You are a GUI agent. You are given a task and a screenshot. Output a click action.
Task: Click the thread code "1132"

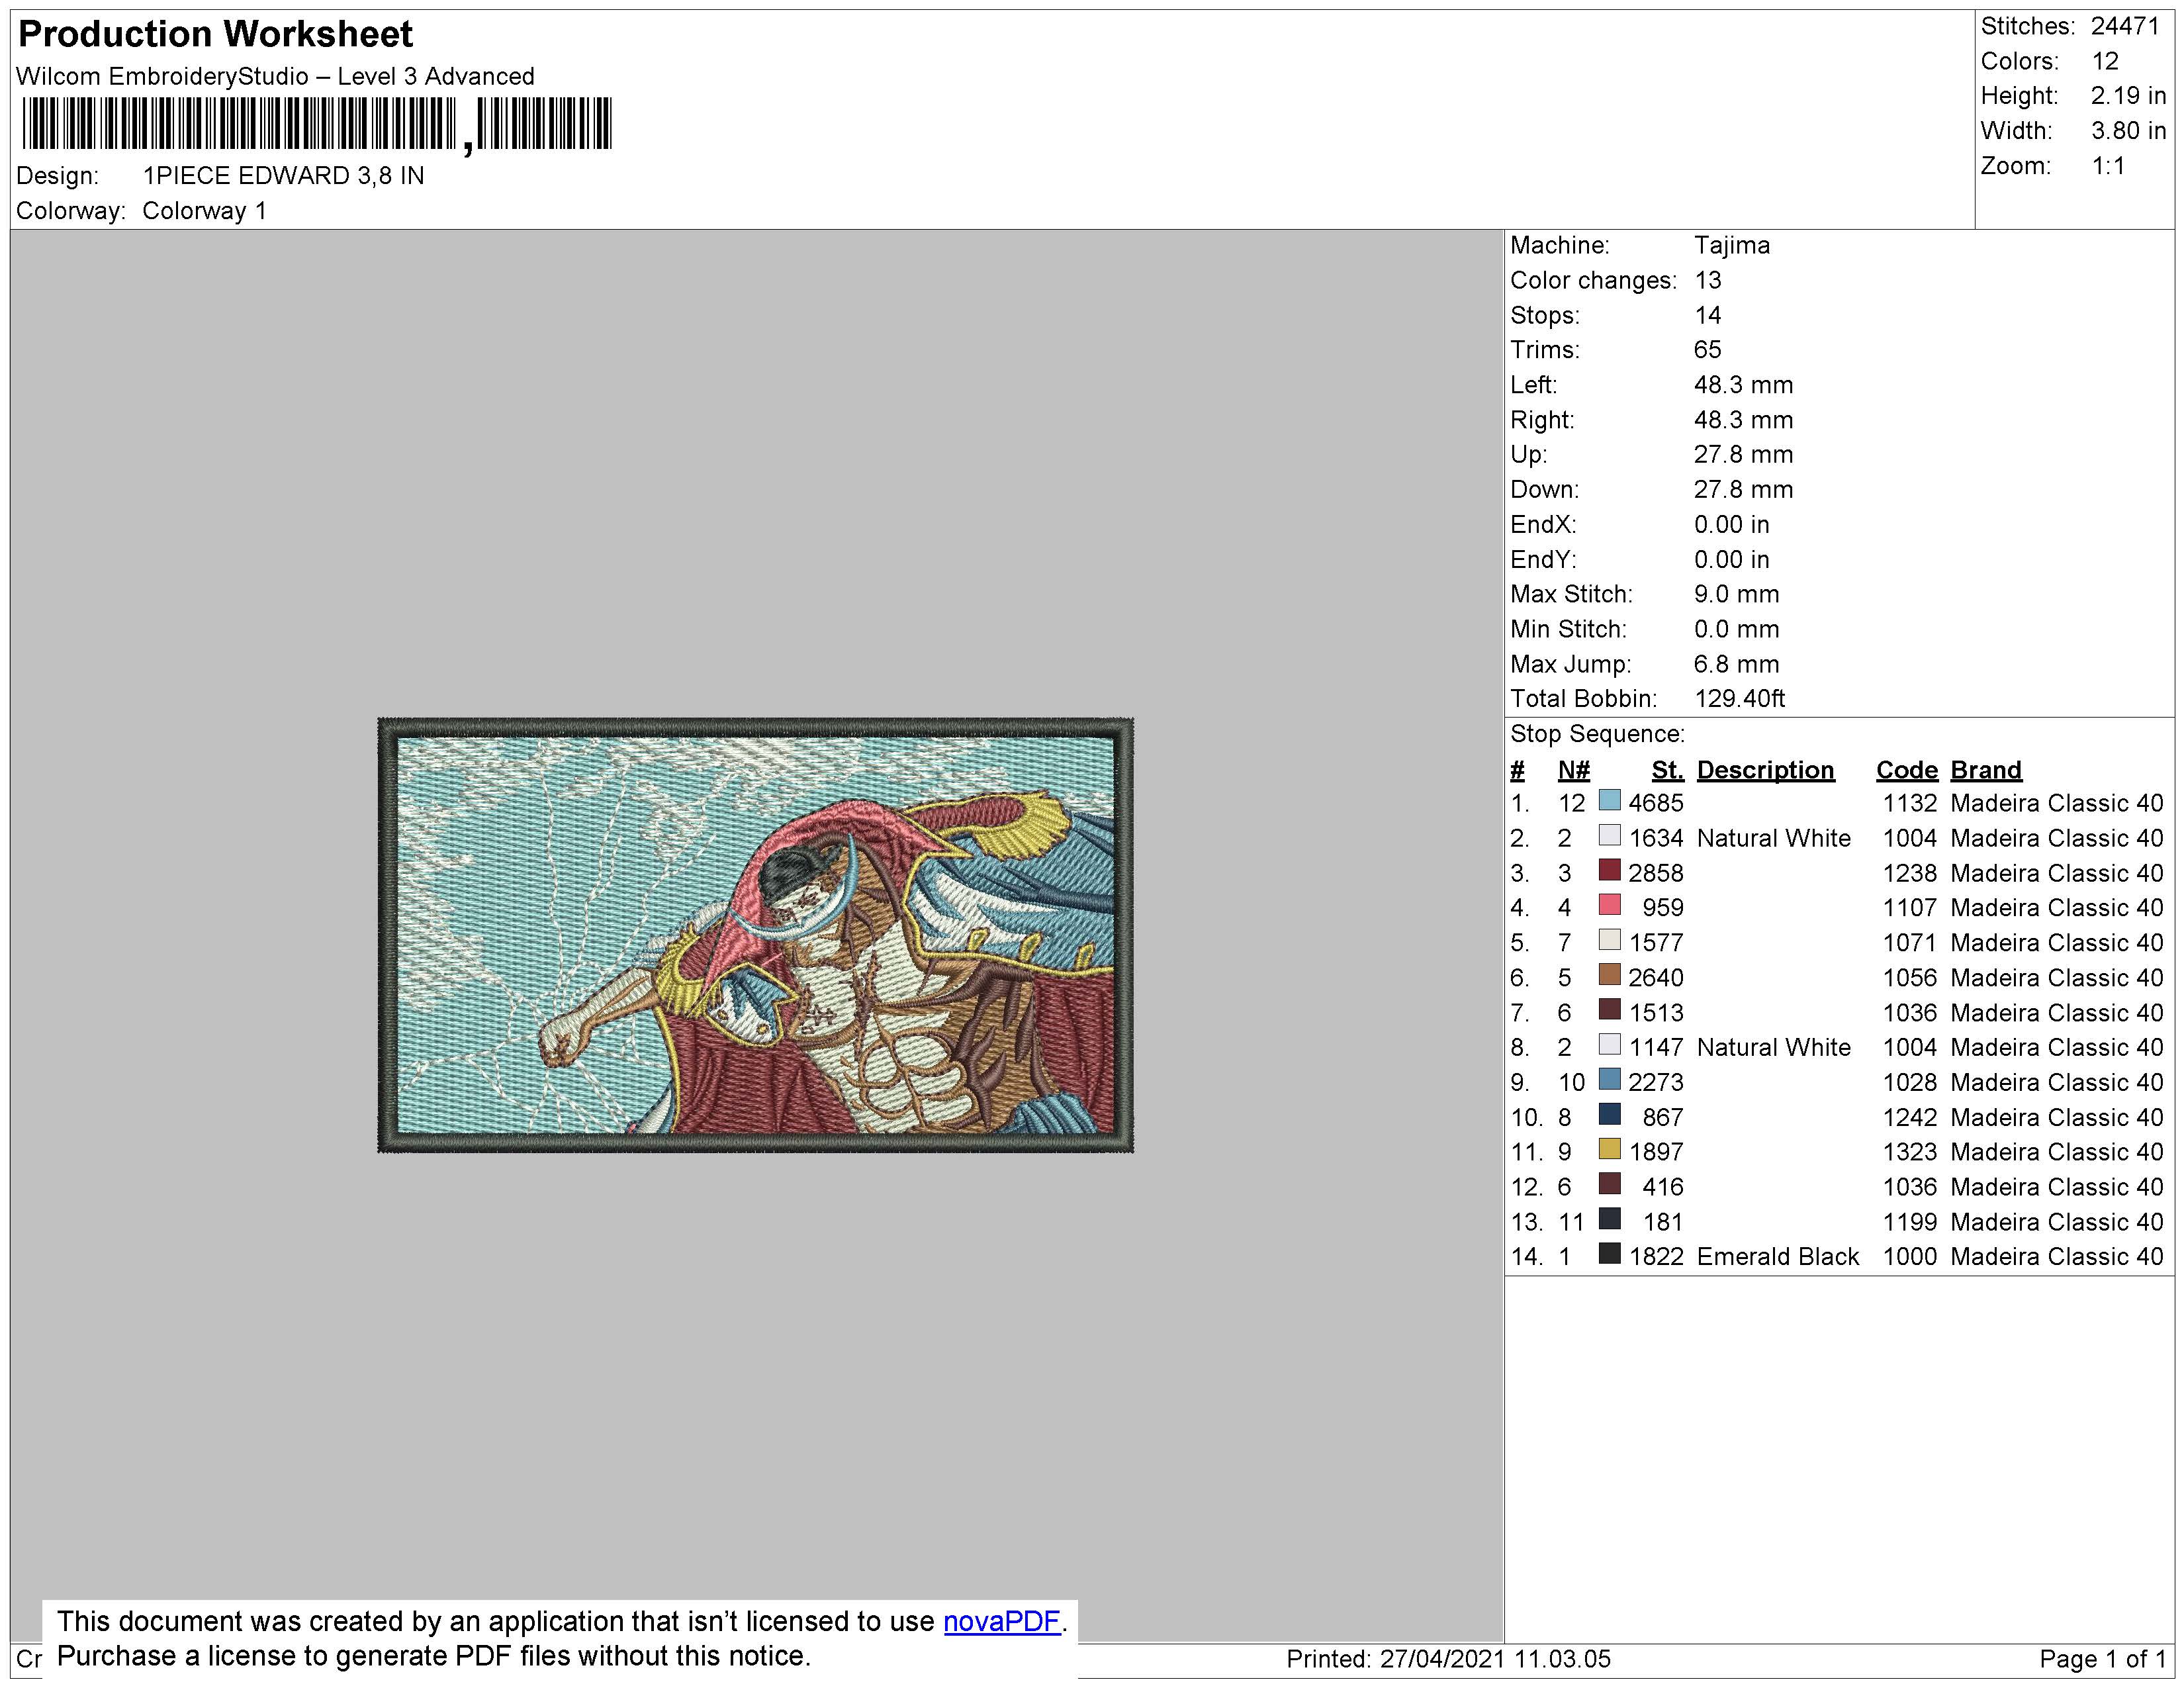pos(1910,803)
